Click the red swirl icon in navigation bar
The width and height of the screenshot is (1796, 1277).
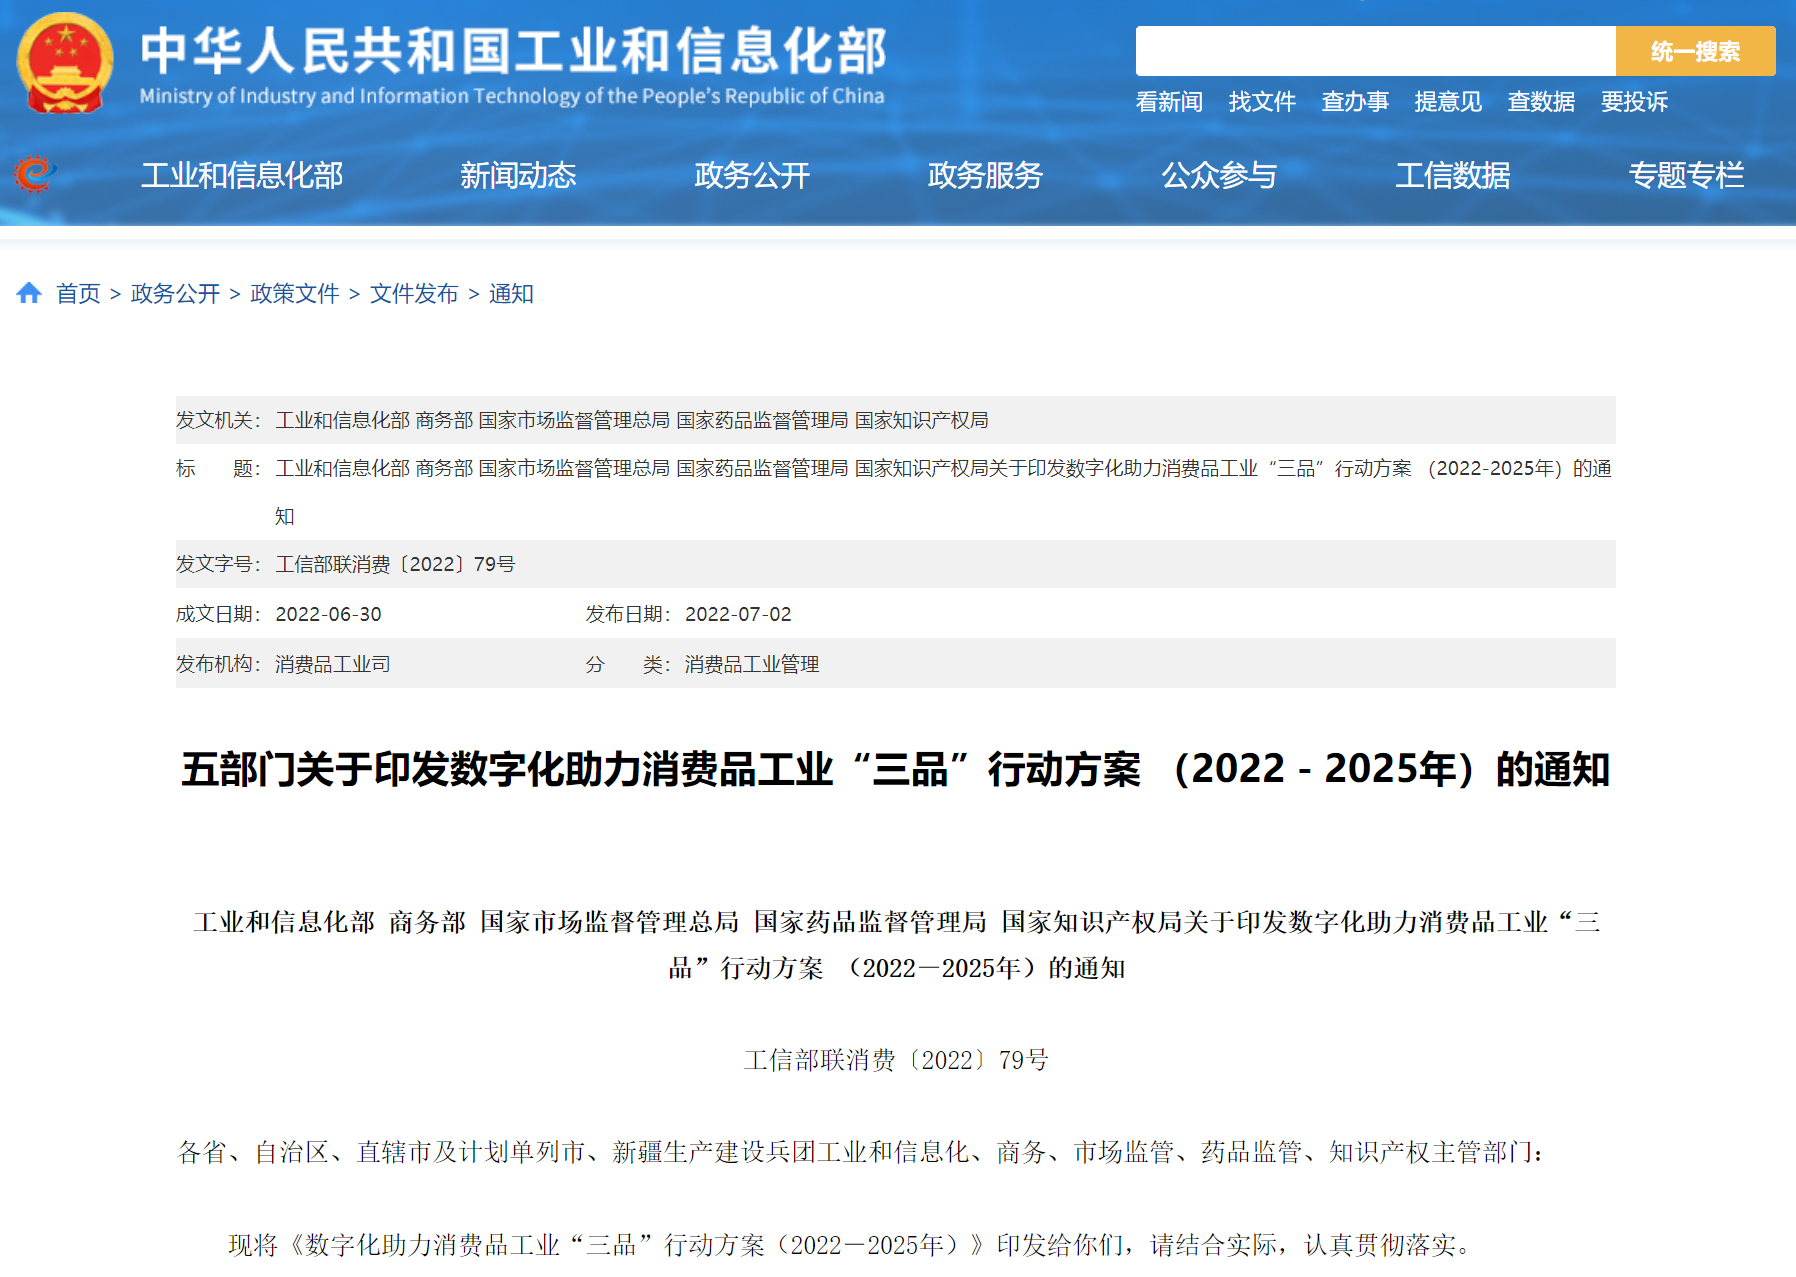click(x=35, y=174)
